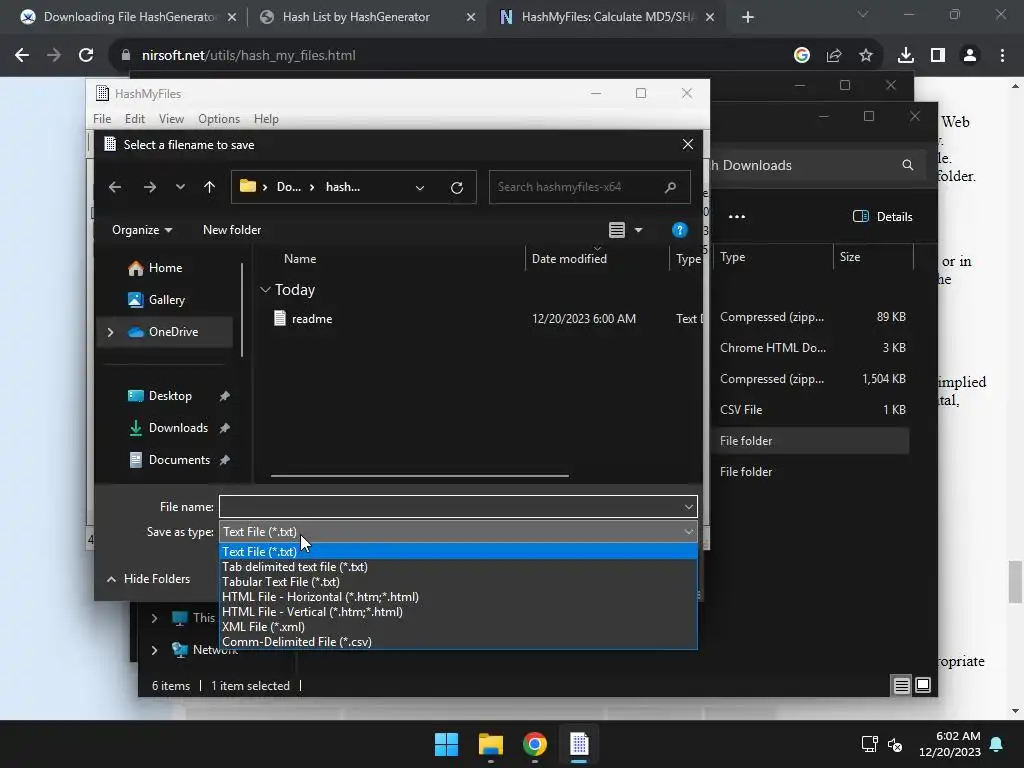Choose Comm-Delimited File (*.csv) option
Screen dimensions: 1024x768
pos(458,642)
